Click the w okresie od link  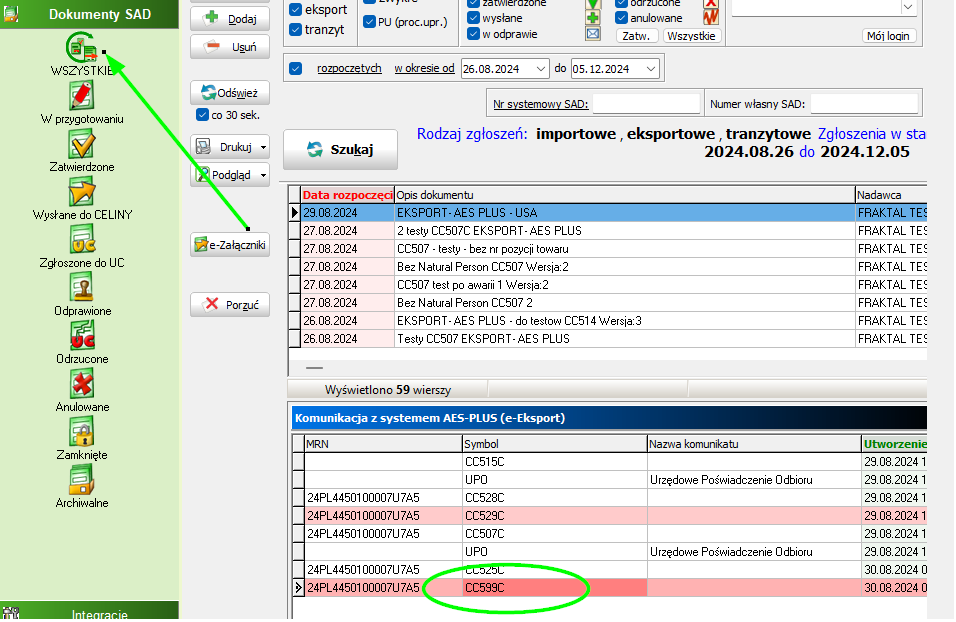coord(424,68)
